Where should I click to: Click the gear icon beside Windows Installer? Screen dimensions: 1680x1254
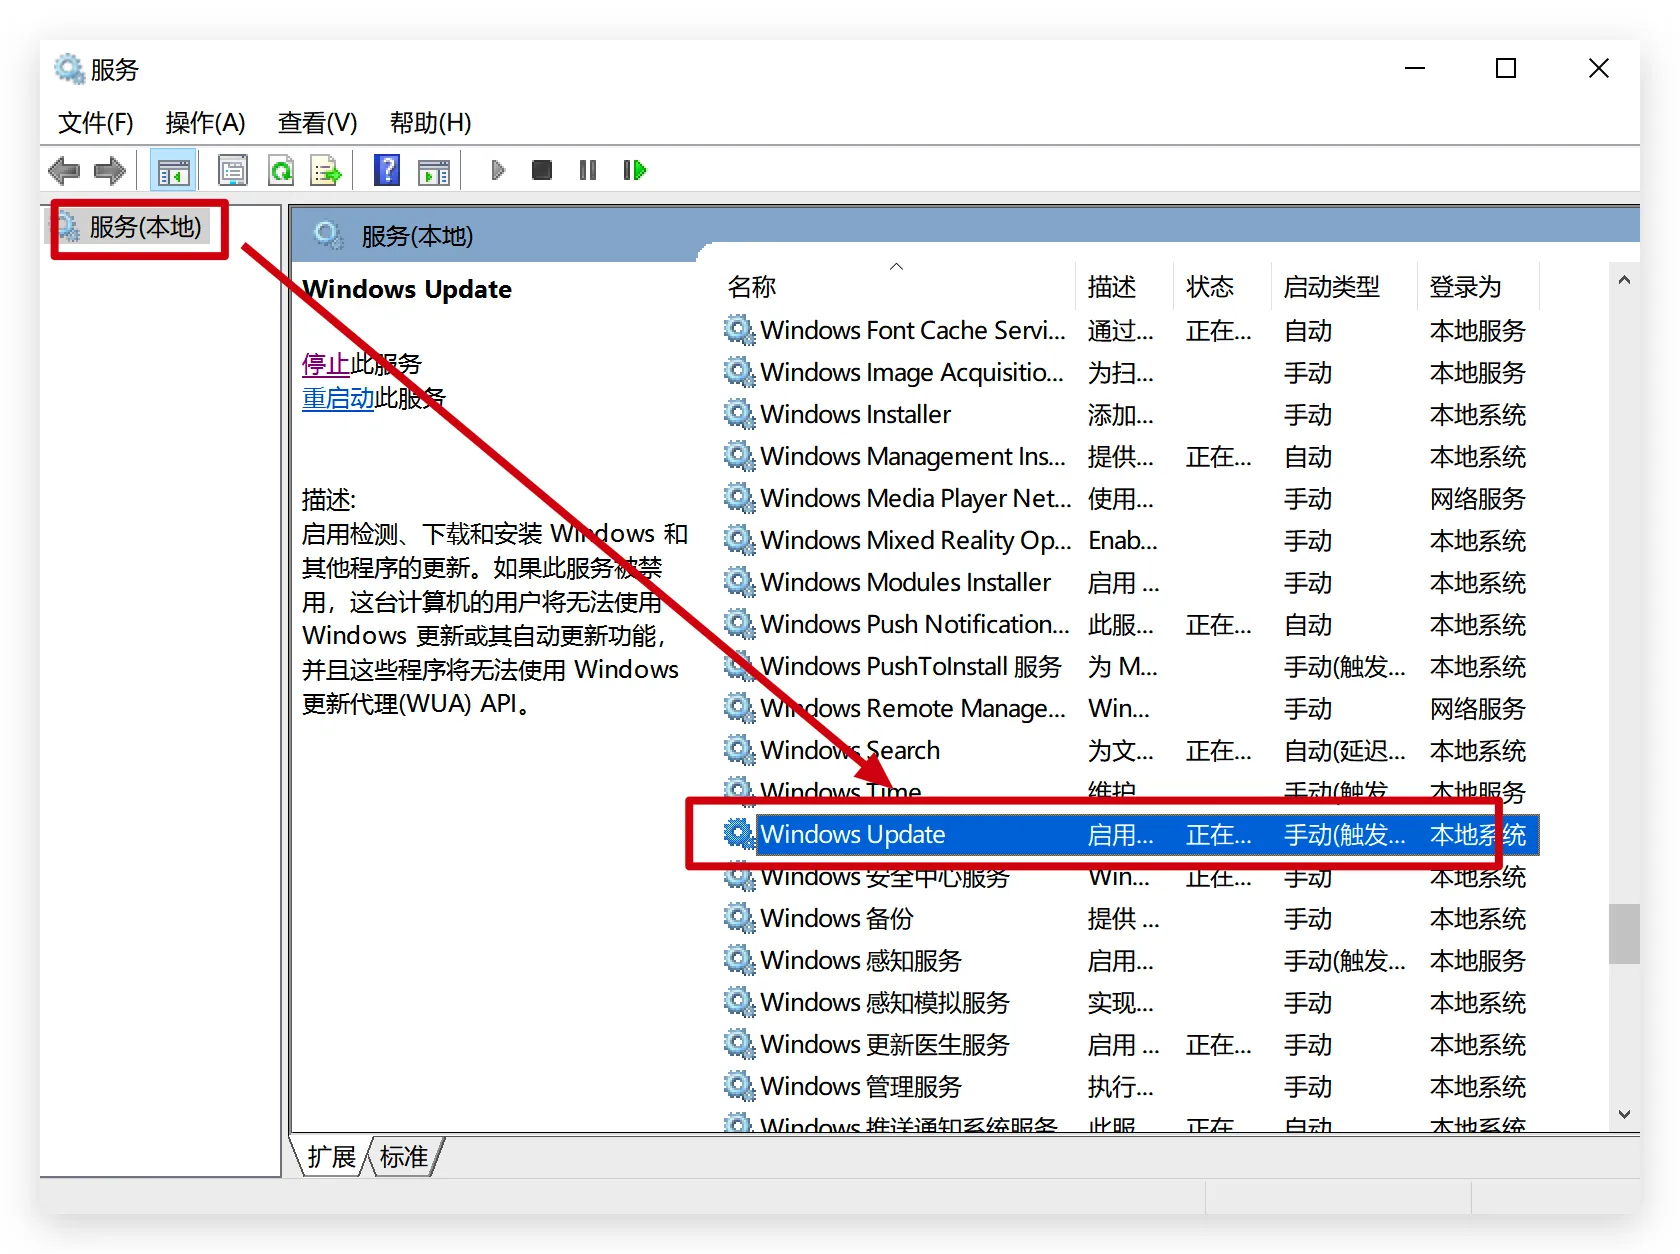click(739, 414)
